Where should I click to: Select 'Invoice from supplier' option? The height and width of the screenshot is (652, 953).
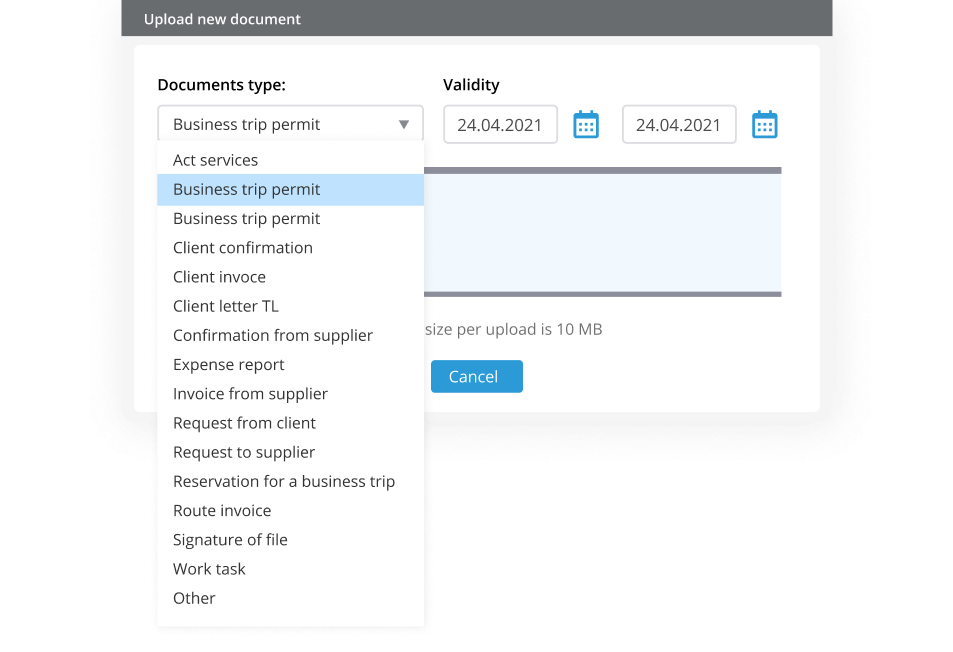point(250,393)
